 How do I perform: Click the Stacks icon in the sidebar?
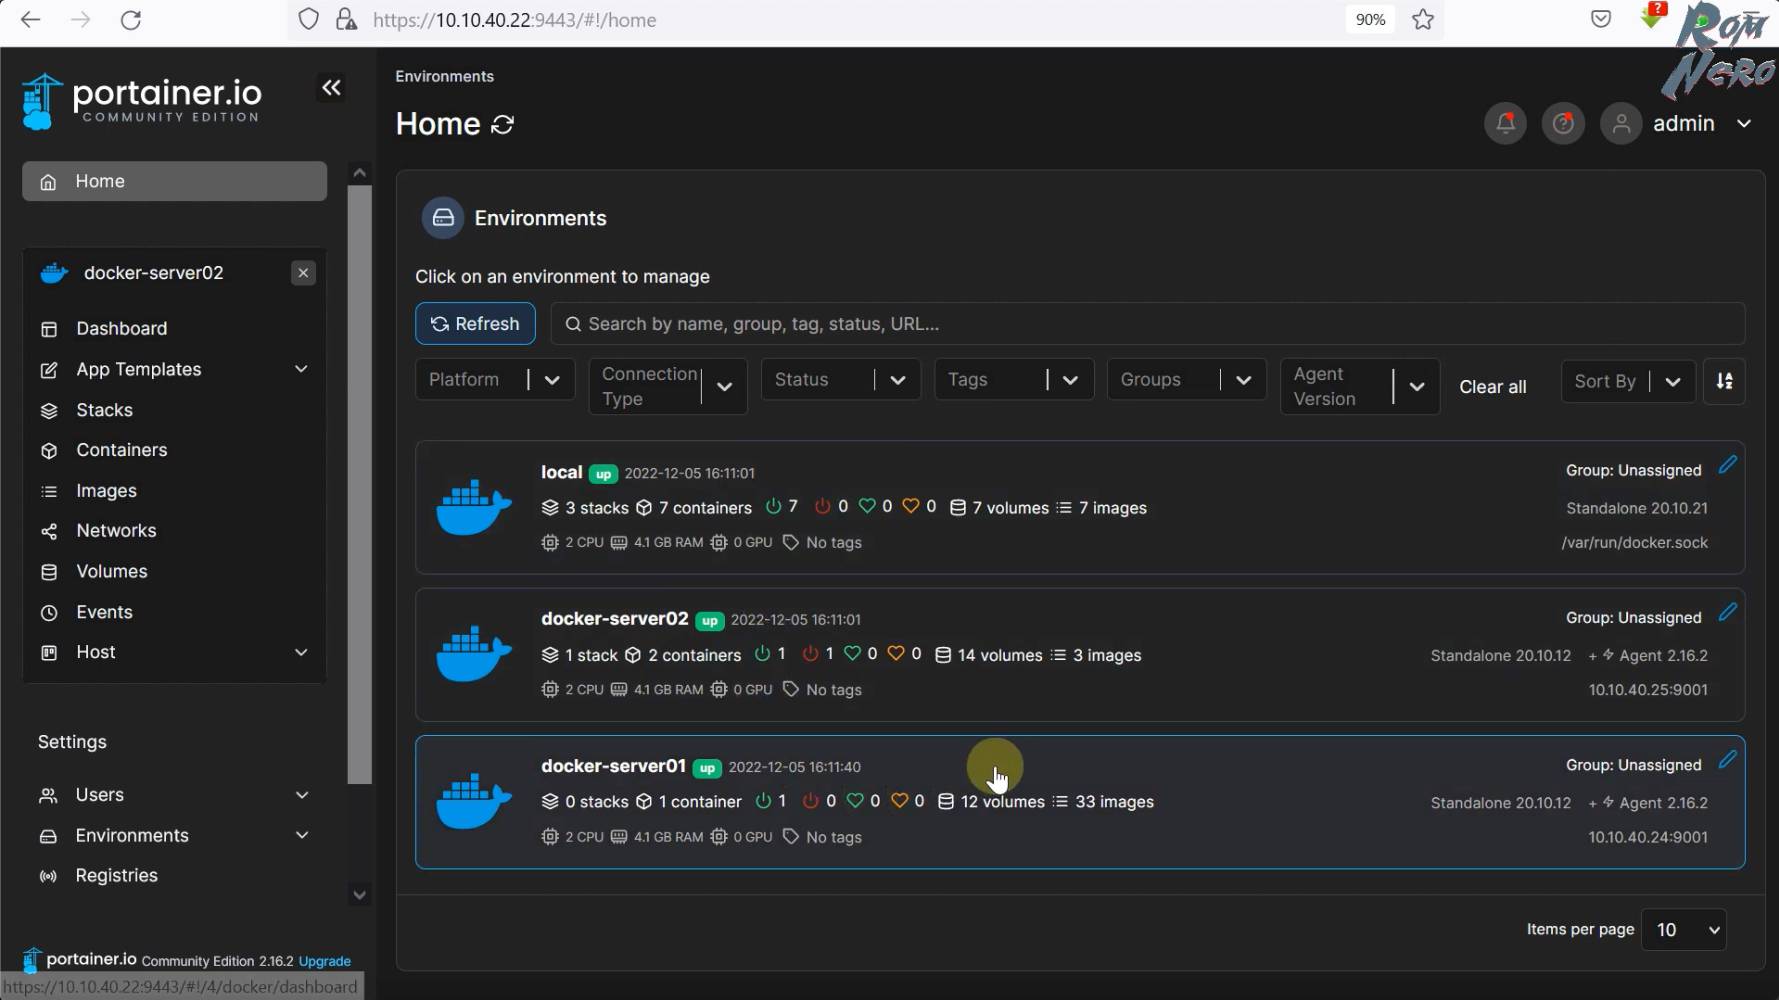coord(49,410)
